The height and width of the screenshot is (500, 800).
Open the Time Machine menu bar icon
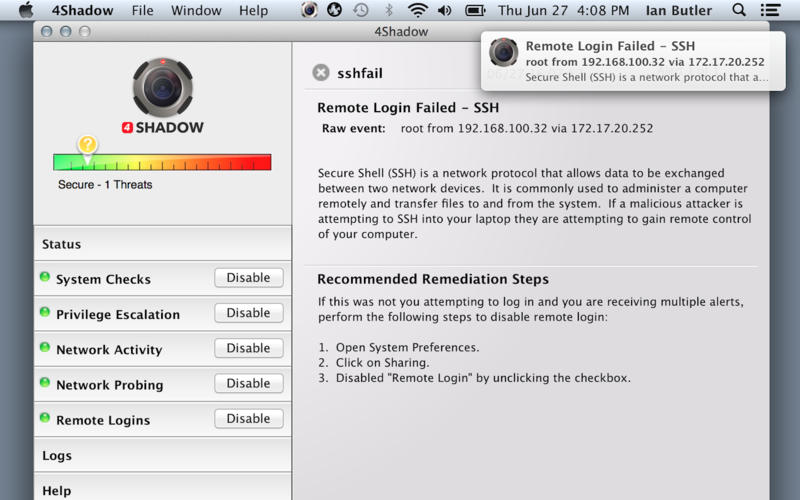click(x=360, y=11)
